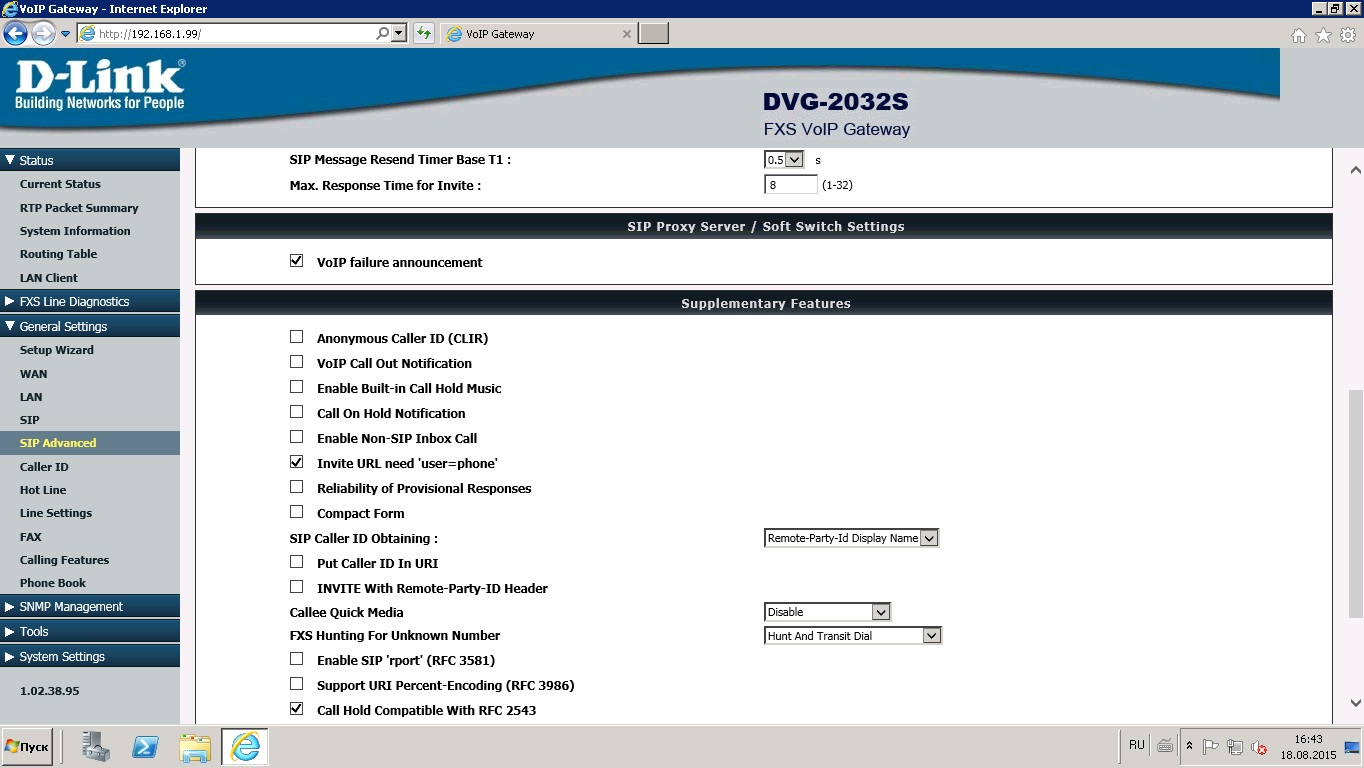
Task: Go to System Information page
Action: point(75,231)
